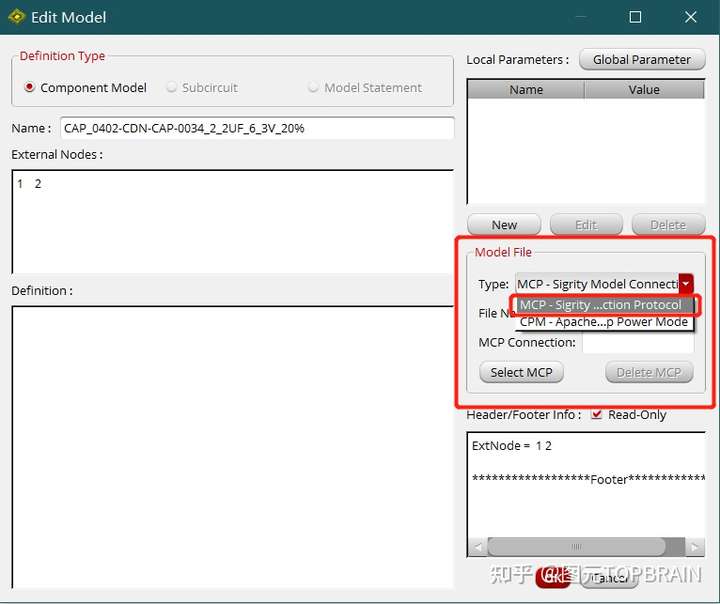Click the Select MCP button
Viewport: 720px width, 604px height.
click(x=521, y=372)
